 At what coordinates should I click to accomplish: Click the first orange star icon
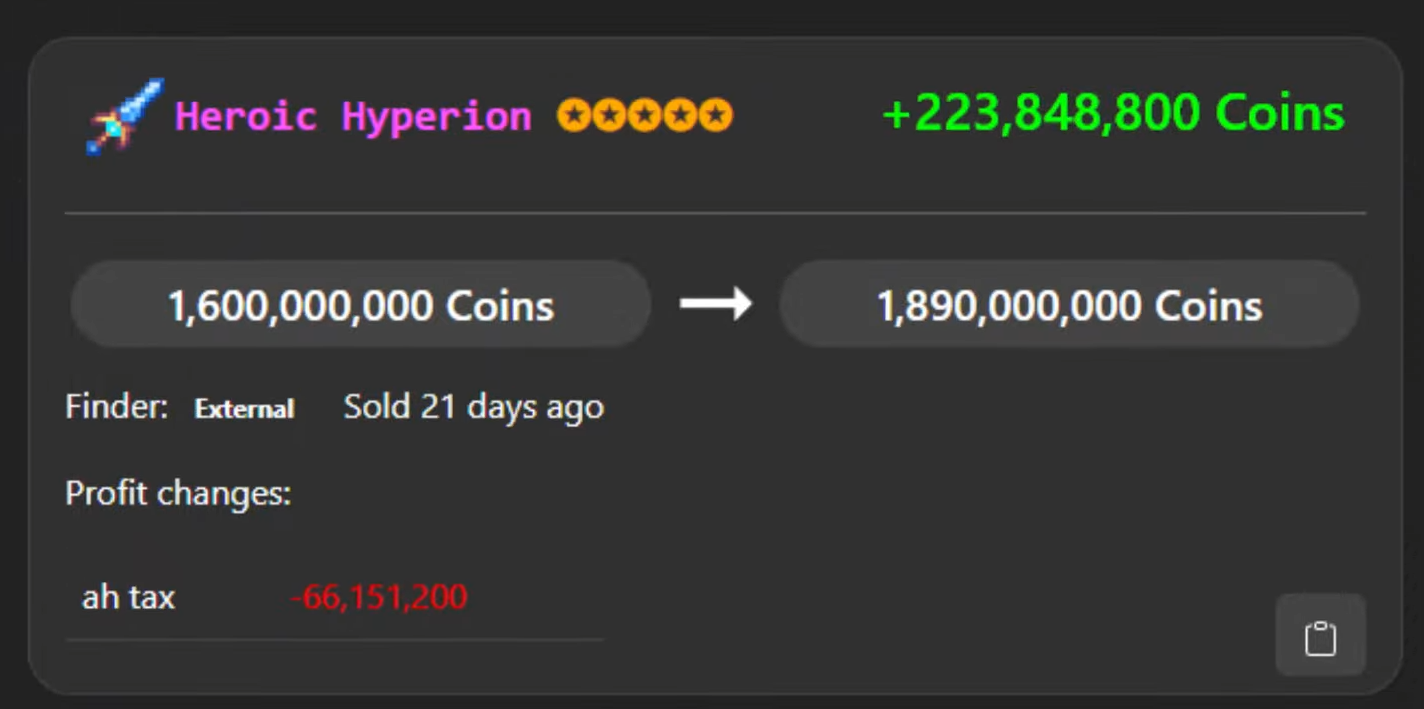click(575, 116)
